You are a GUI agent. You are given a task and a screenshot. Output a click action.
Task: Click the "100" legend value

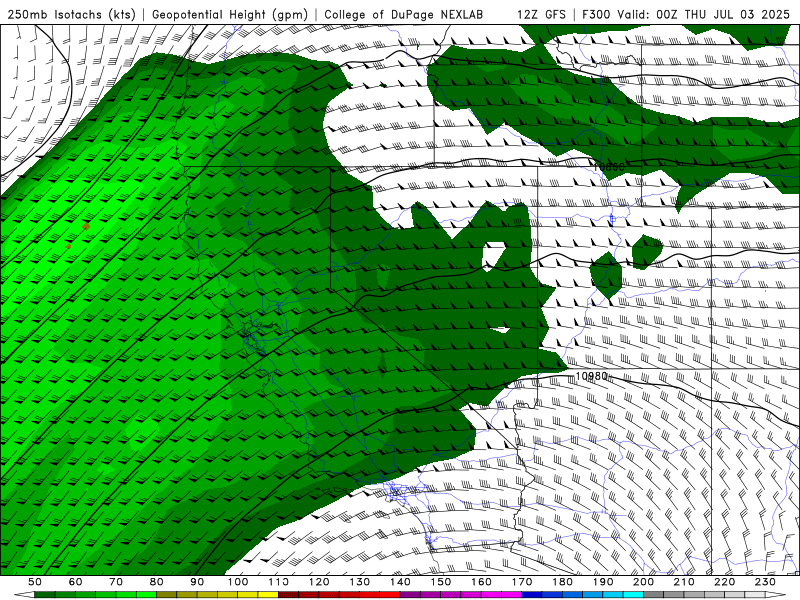coord(238,582)
